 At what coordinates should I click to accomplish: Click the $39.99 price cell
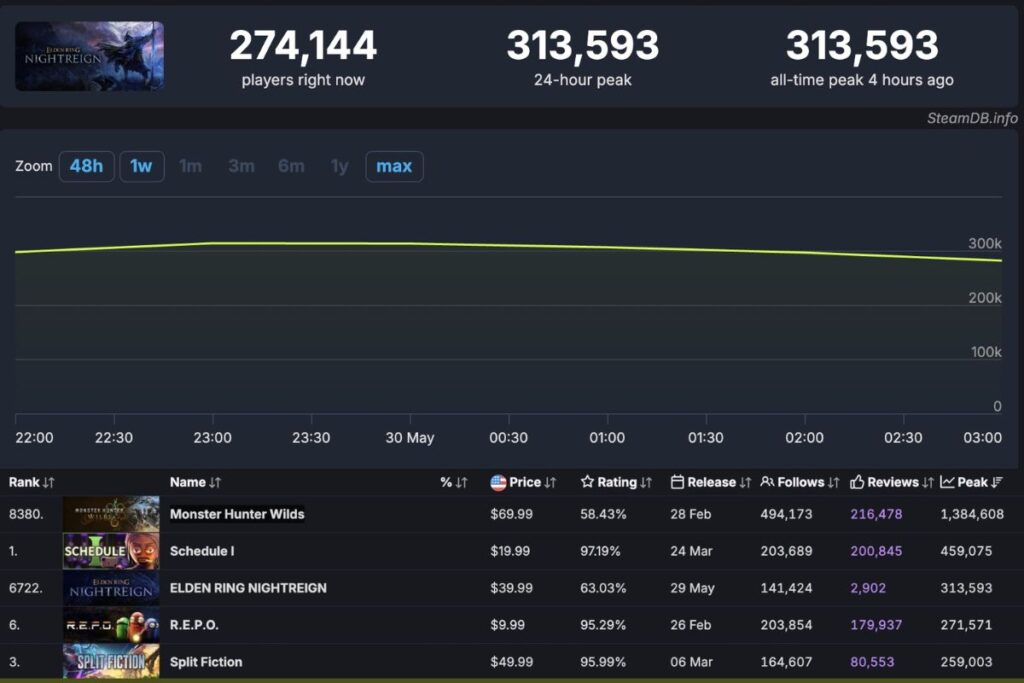(x=511, y=588)
